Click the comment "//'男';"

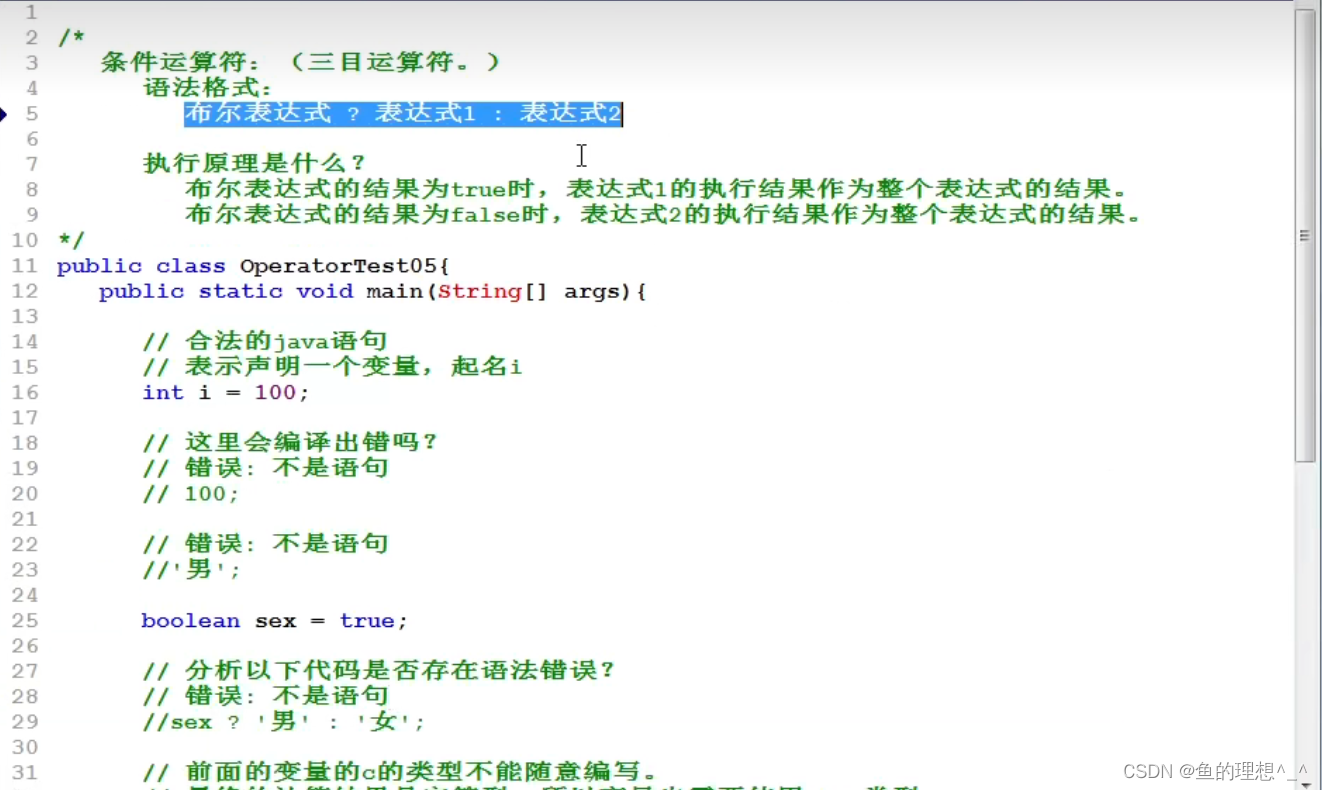[191, 569]
